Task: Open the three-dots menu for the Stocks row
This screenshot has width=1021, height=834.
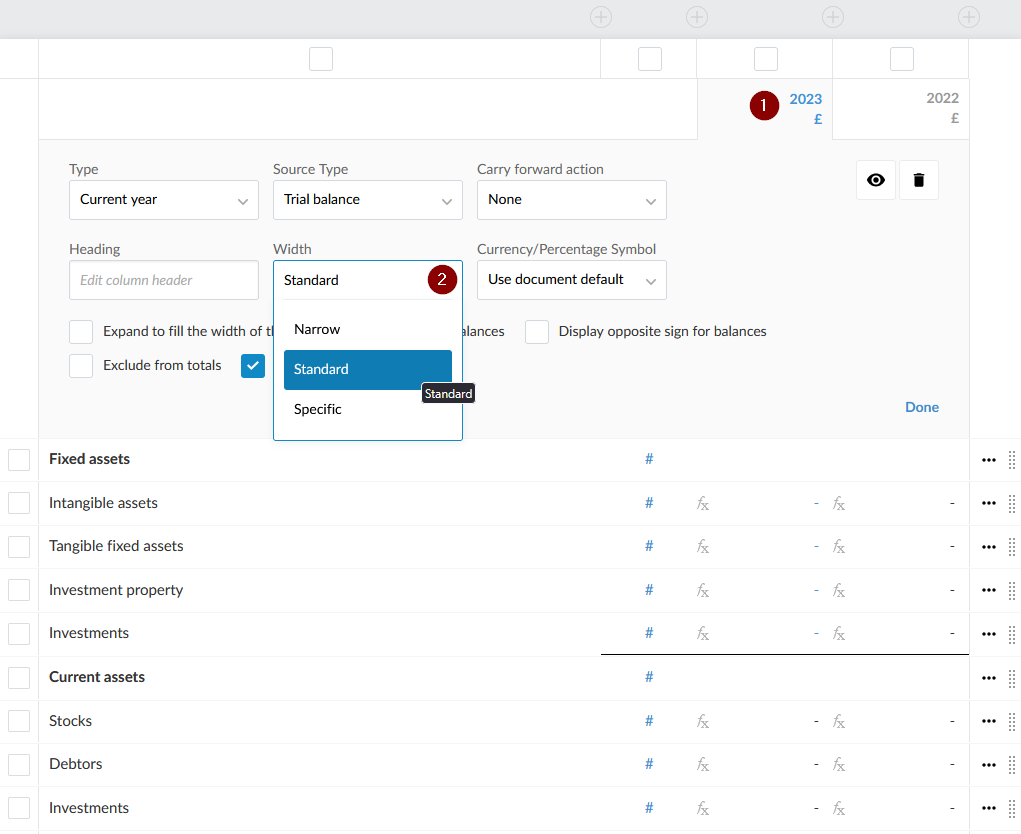Action: click(x=989, y=721)
